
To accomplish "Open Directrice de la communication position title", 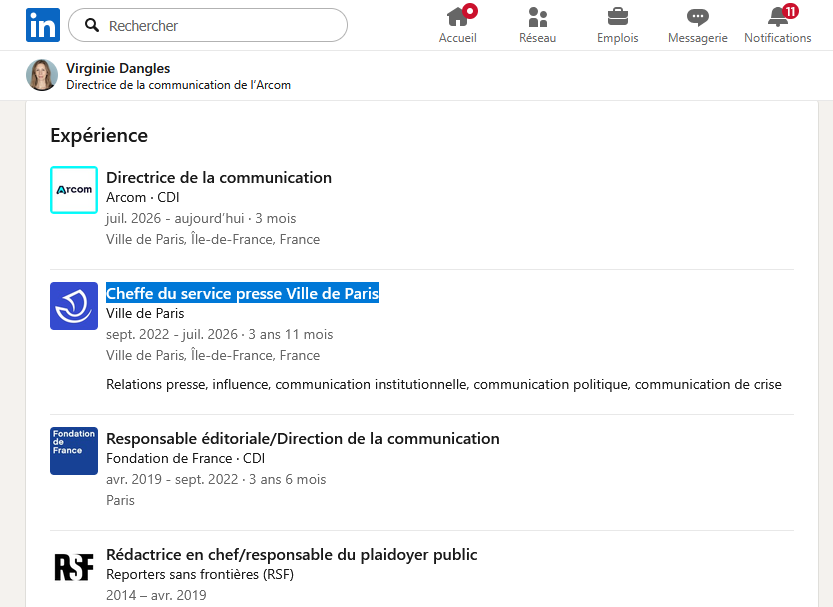I will pos(219,177).
